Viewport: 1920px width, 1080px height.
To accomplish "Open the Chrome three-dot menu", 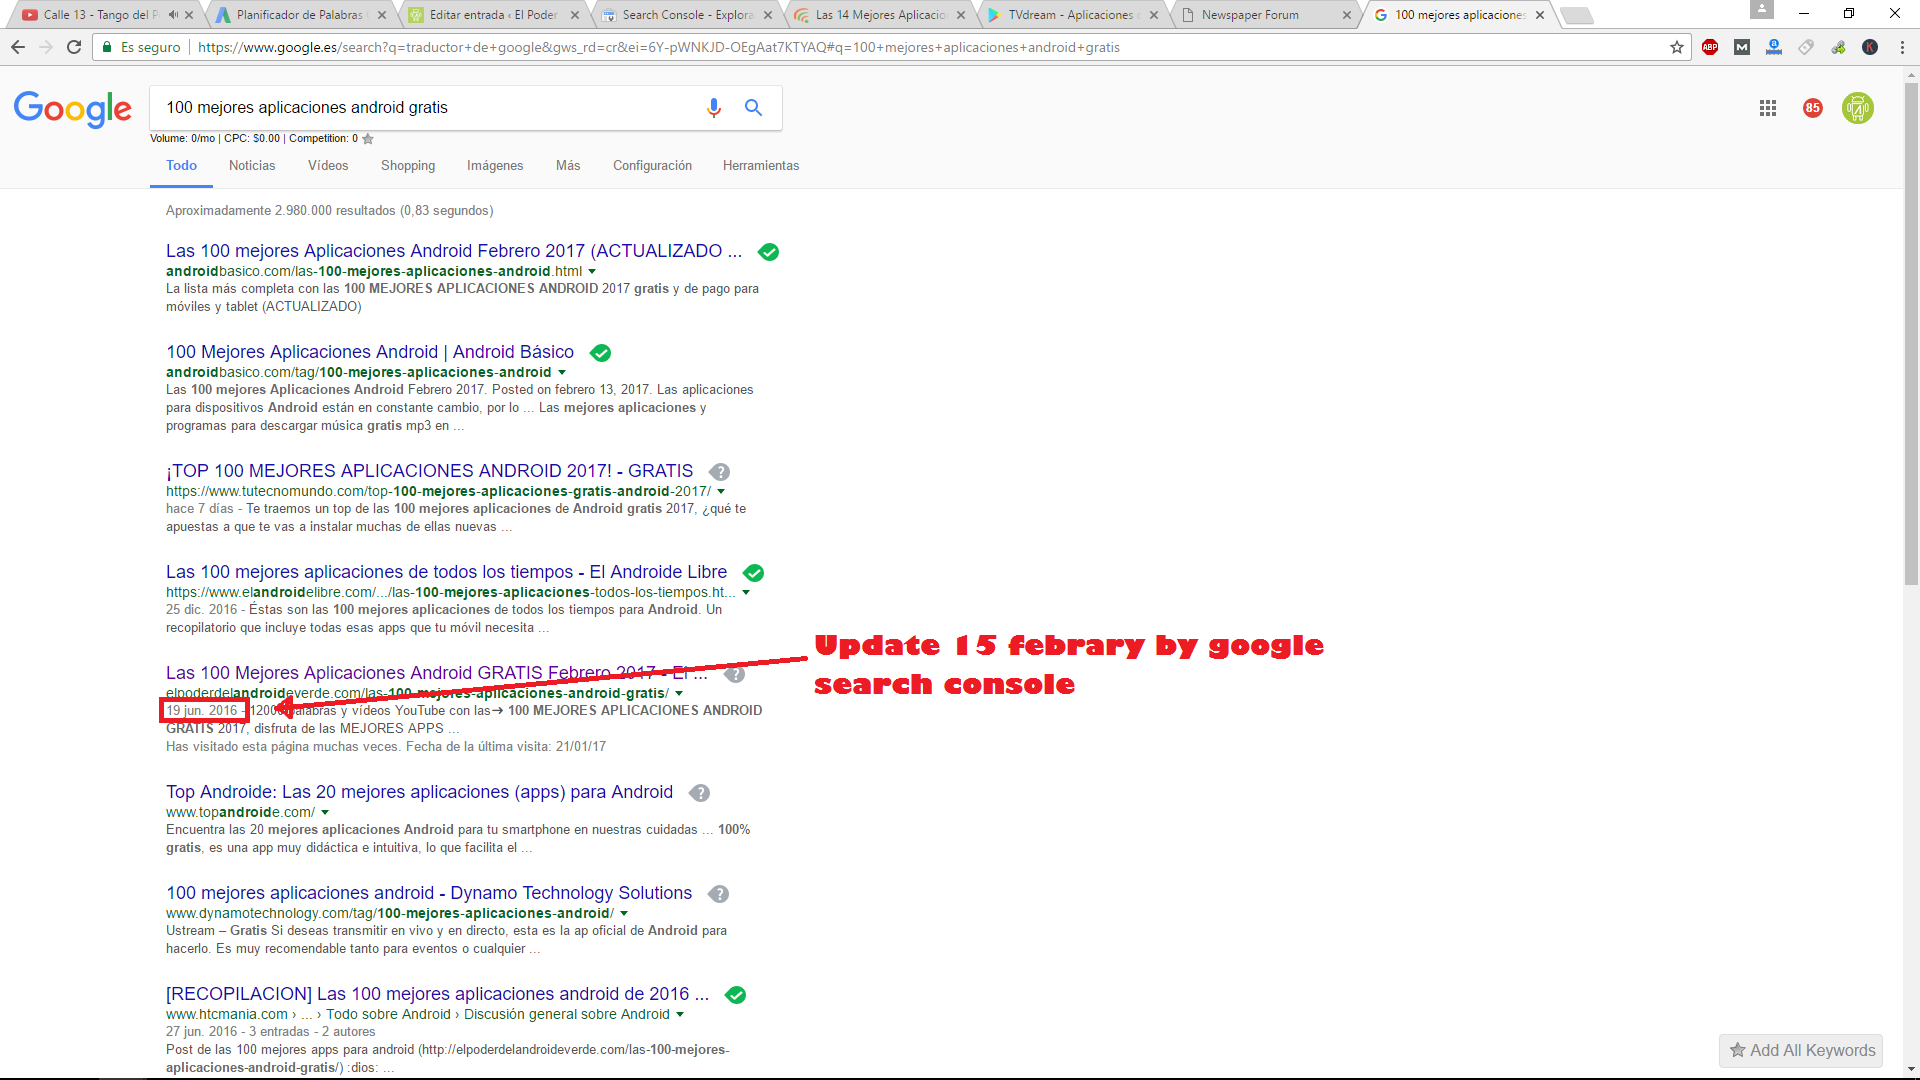I will pyautogui.click(x=1902, y=47).
